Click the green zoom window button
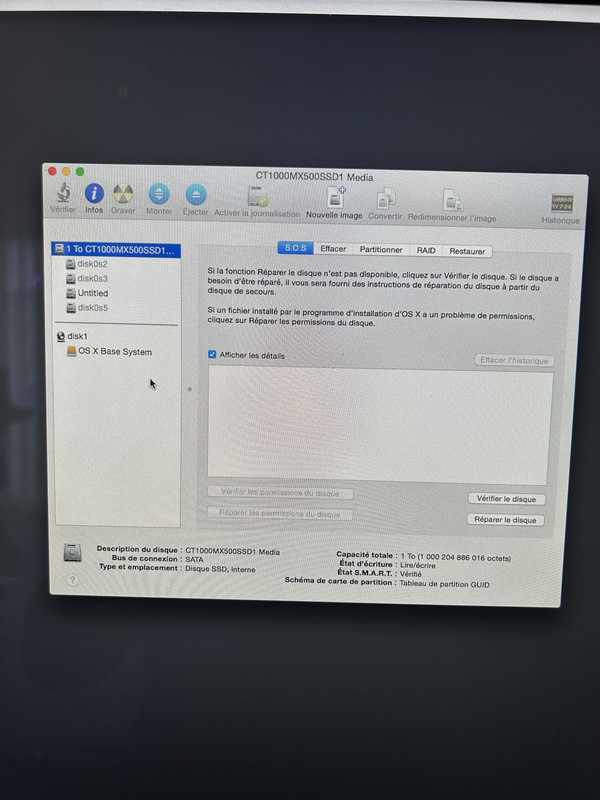This screenshot has width=600, height=800. click(80, 171)
